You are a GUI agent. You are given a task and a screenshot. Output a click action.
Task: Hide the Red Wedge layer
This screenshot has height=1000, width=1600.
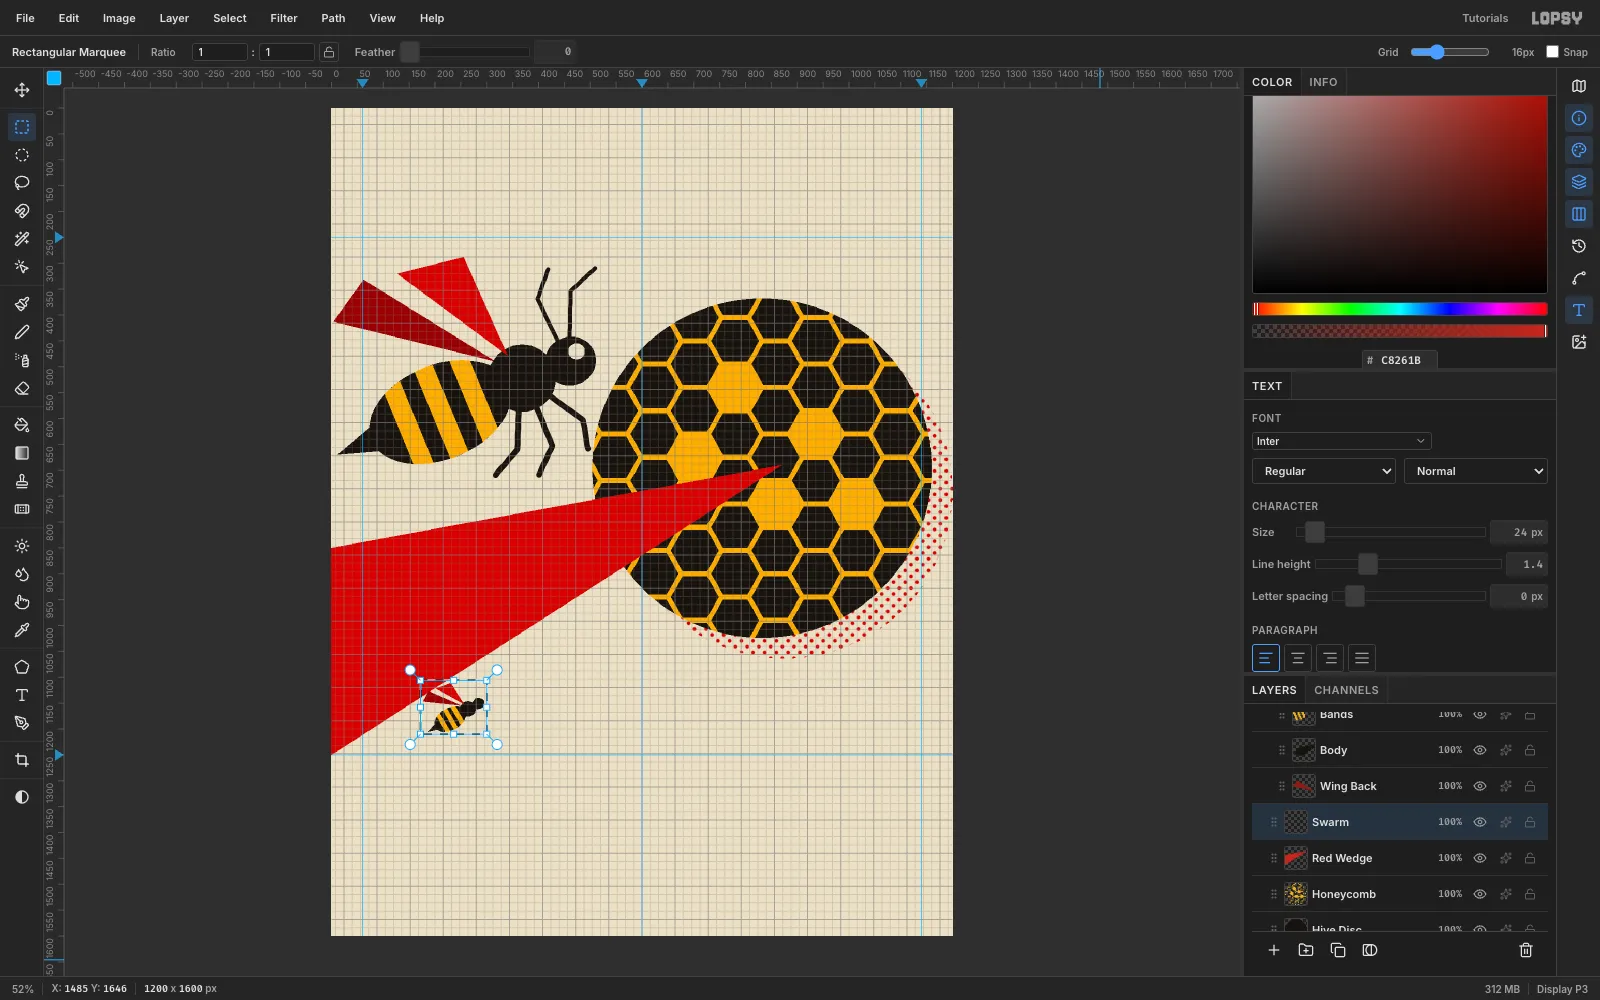[x=1480, y=858]
